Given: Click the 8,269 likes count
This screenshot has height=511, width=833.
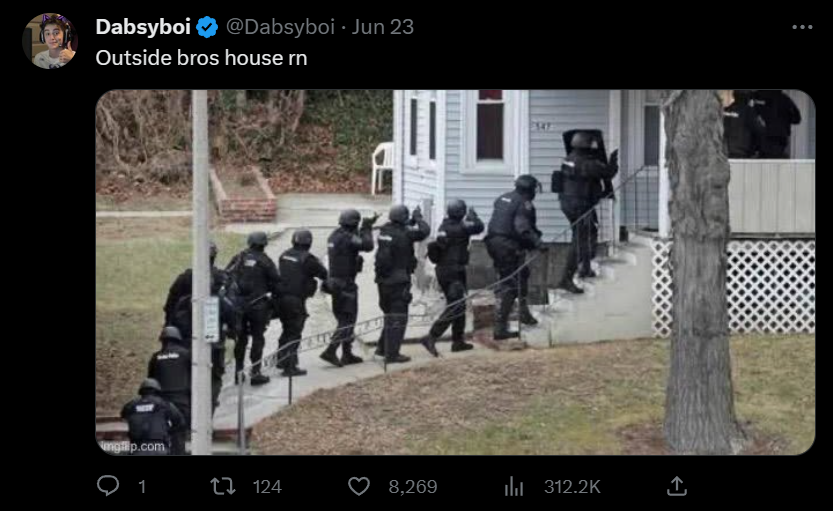Looking at the screenshot, I should pos(413,487).
